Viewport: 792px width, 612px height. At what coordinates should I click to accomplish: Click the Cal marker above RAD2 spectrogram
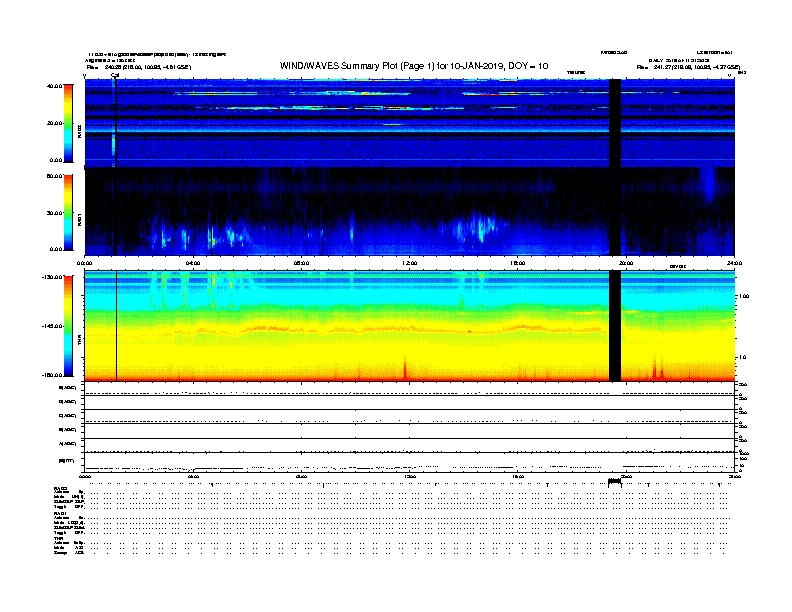click(x=115, y=75)
